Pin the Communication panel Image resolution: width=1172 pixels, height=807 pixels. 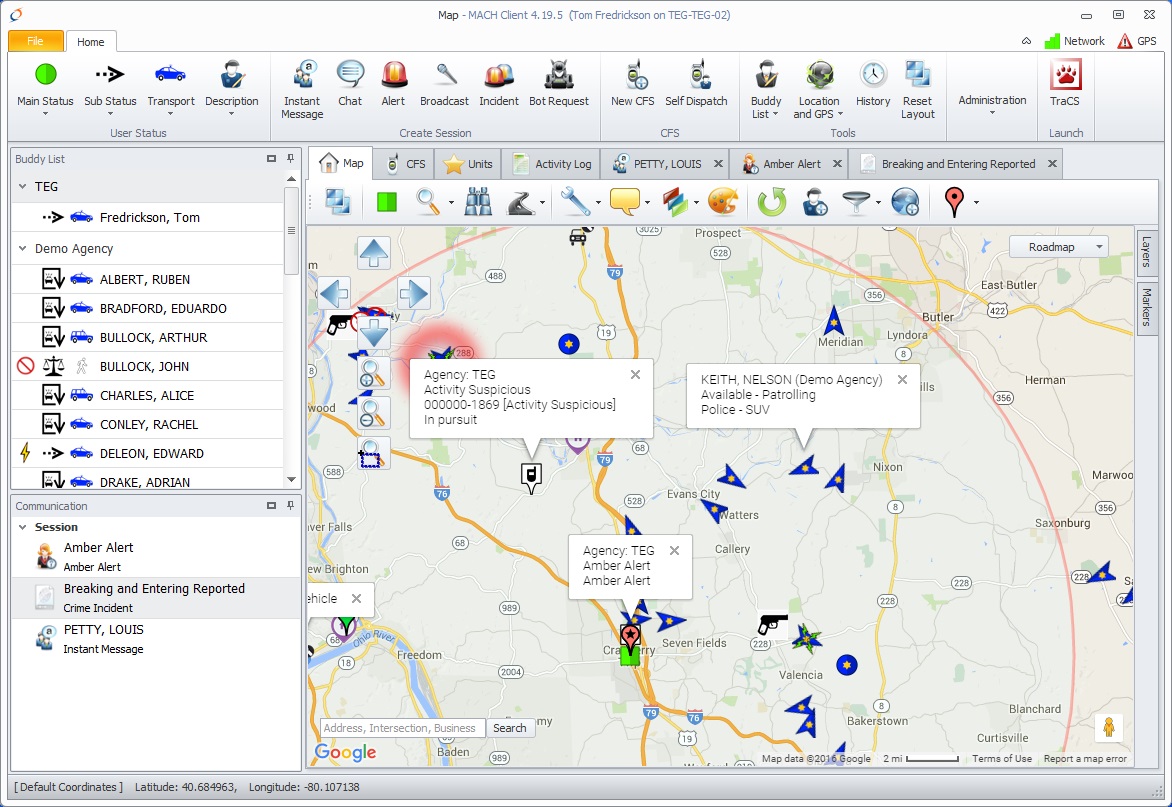pos(291,506)
